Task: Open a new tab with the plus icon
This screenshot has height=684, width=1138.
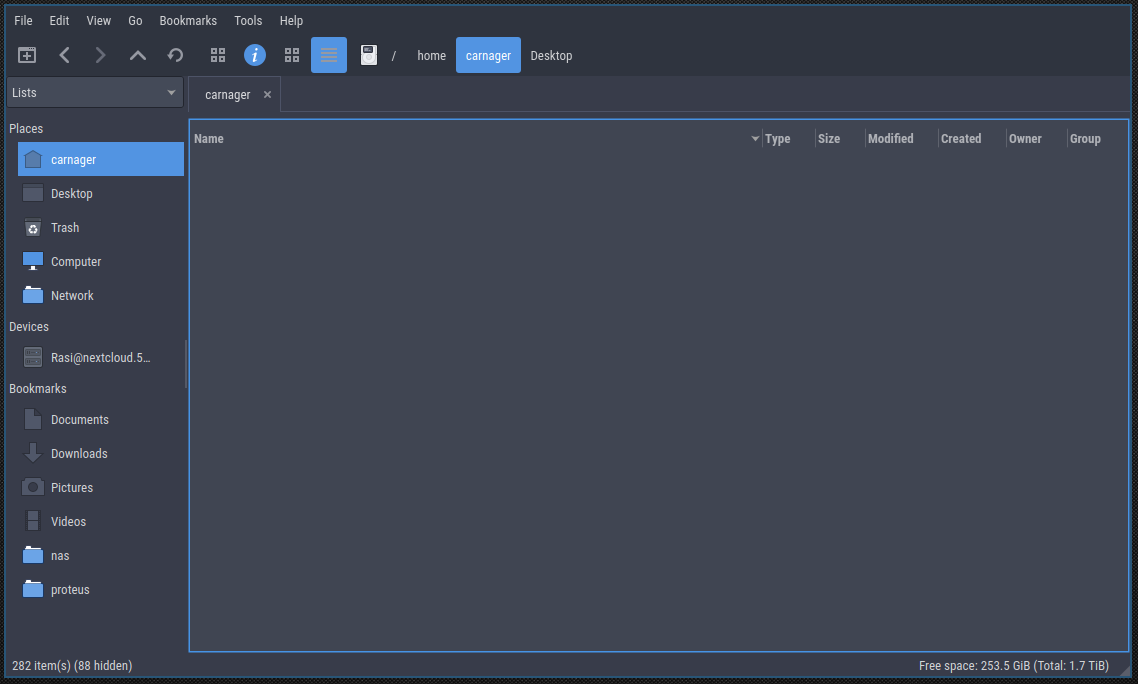Action: tap(27, 55)
